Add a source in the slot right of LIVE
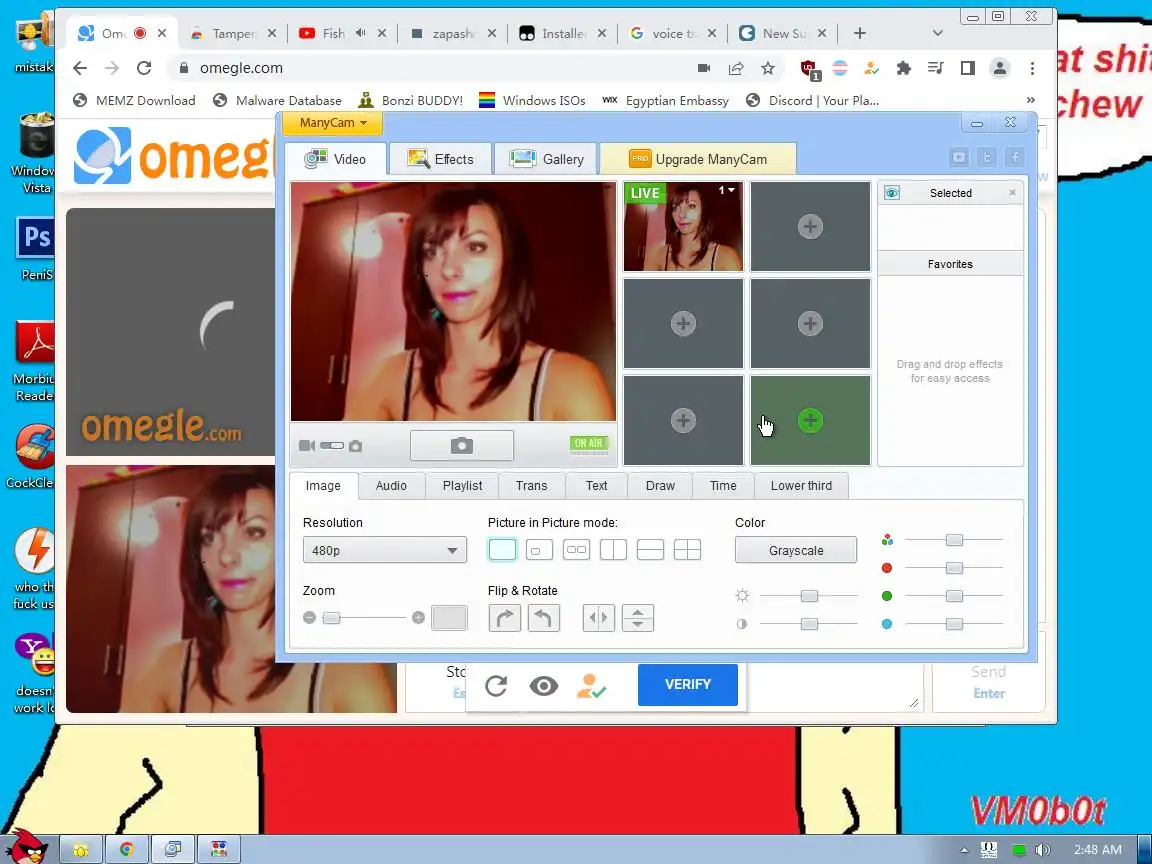This screenshot has width=1152, height=864. click(810, 226)
